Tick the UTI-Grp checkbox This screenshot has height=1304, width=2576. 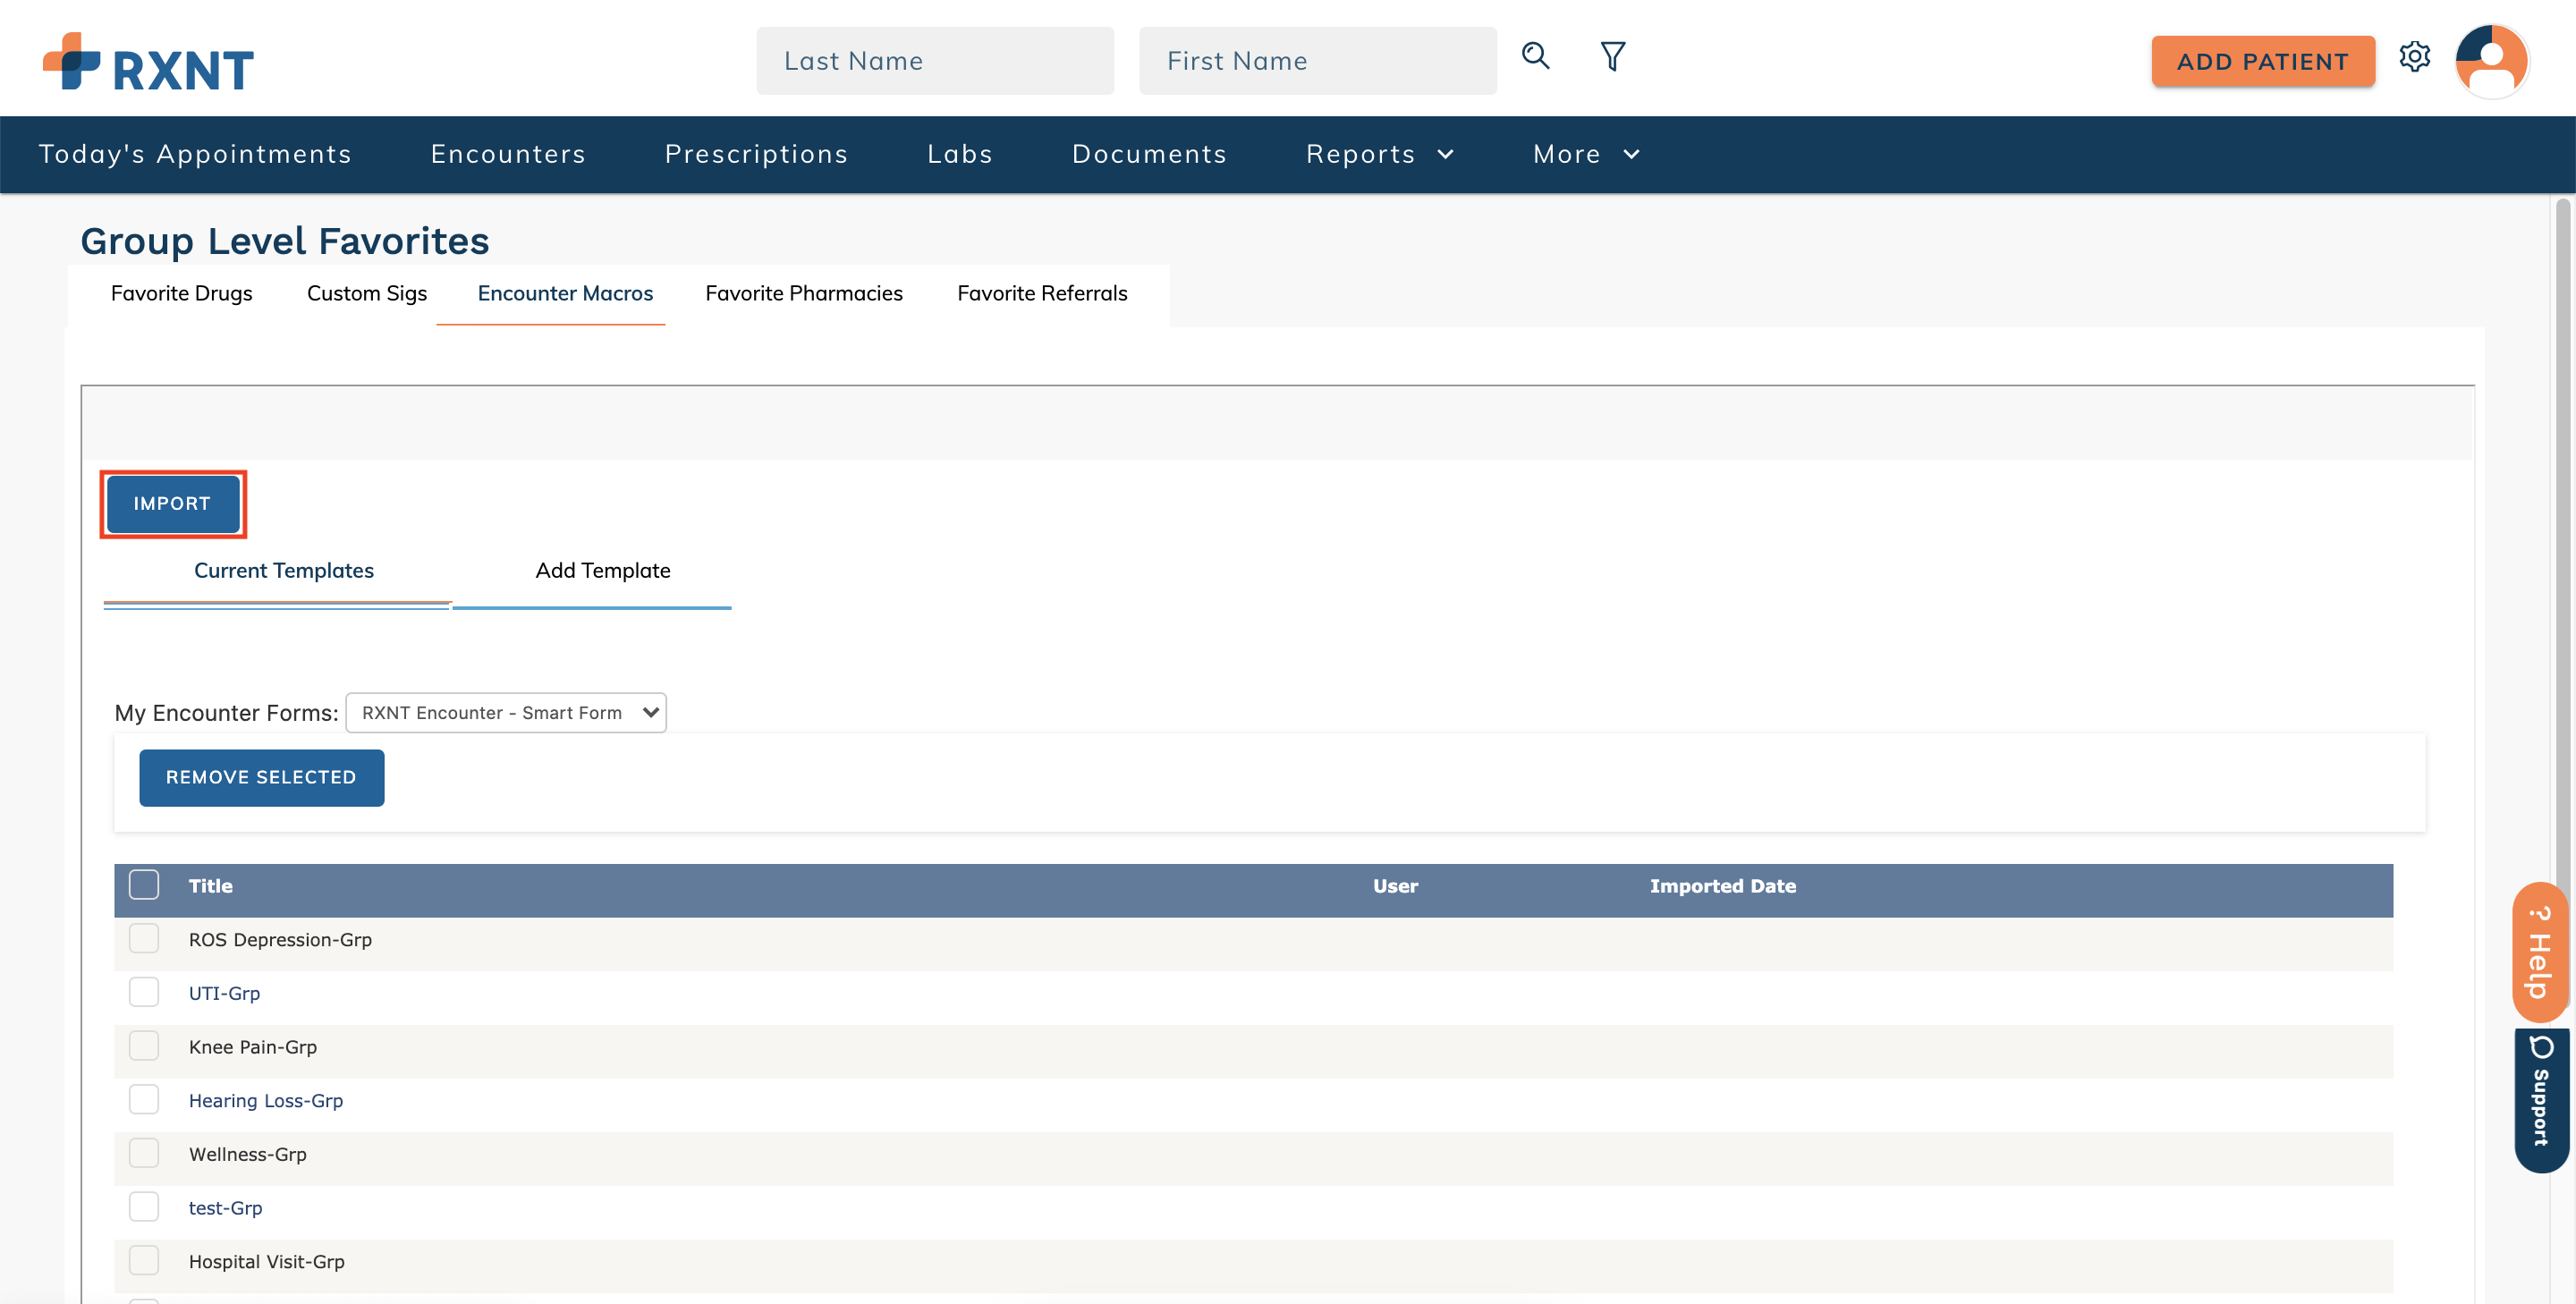pyautogui.click(x=144, y=992)
